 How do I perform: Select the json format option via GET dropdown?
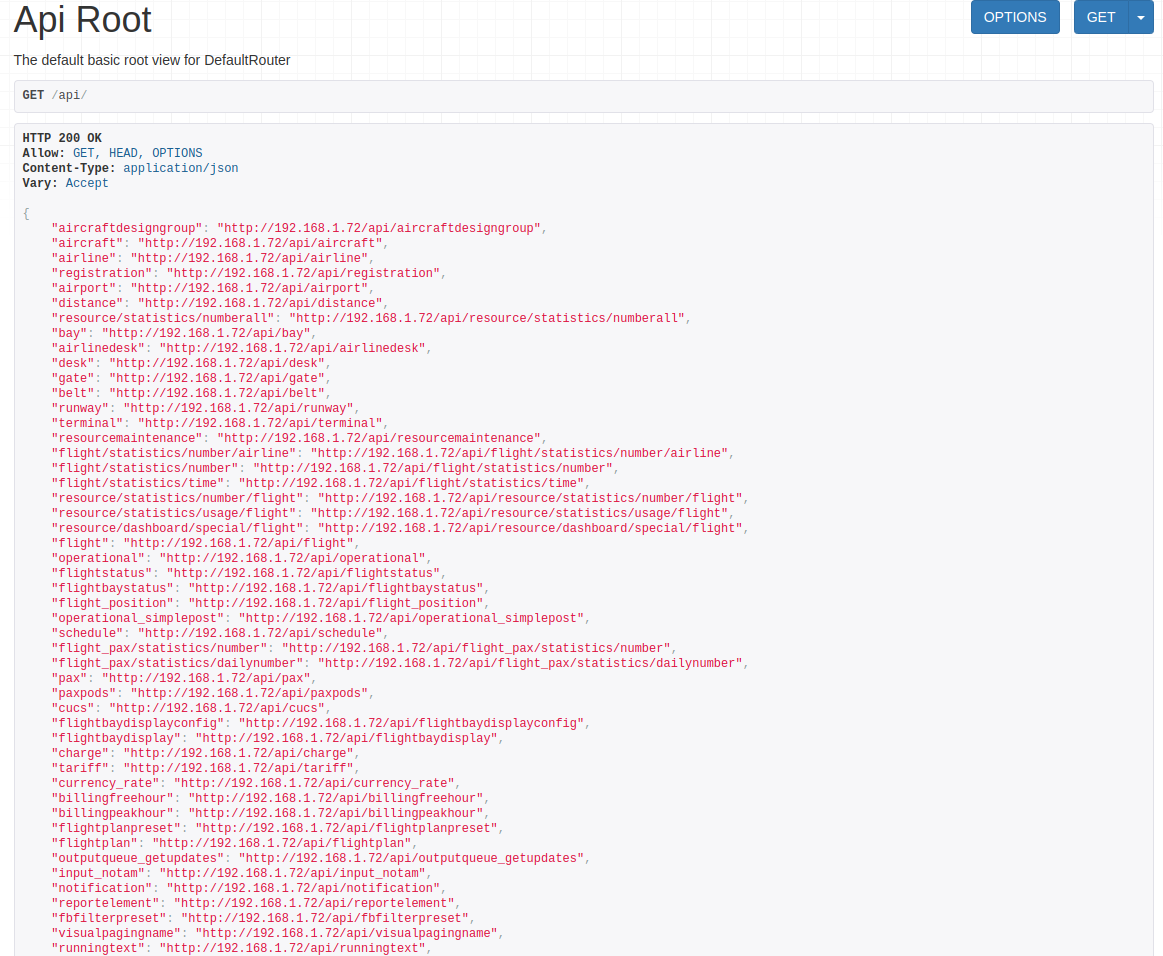[1141, 17]
